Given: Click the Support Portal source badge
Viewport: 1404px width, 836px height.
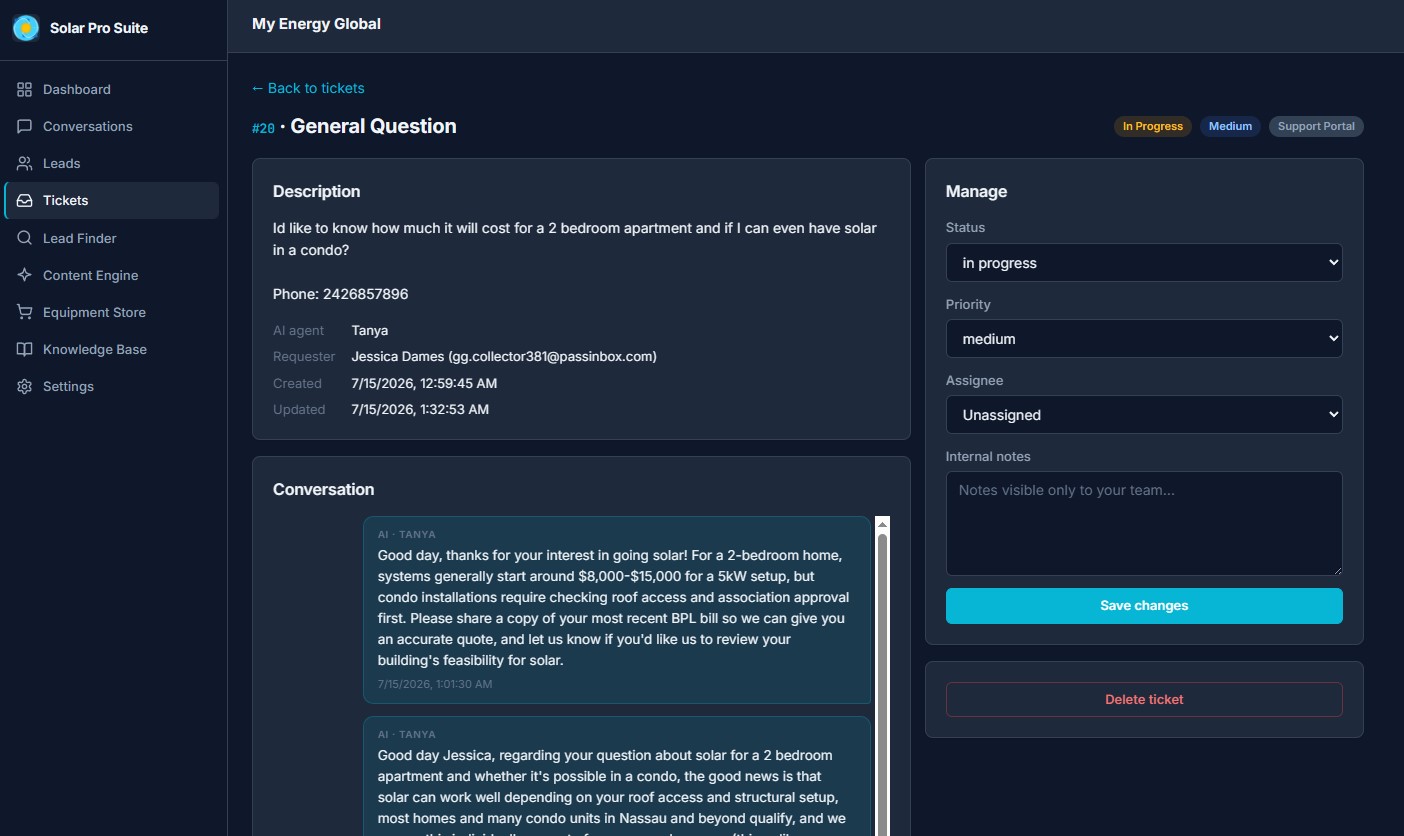Looking at the screenshot, I should point(1316,126).
